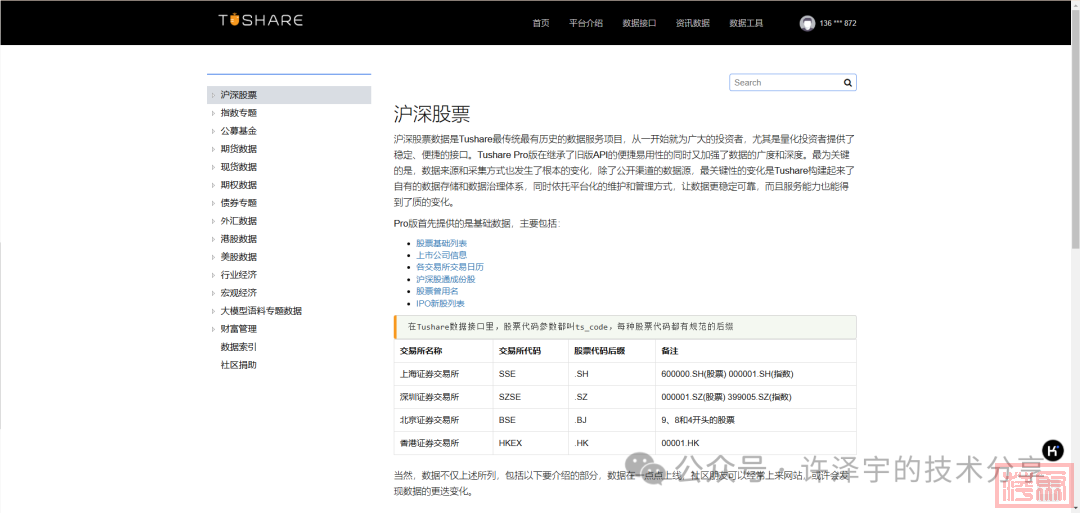
Task: Click the HKEX exchange code cell
Action: coord(530,443)
